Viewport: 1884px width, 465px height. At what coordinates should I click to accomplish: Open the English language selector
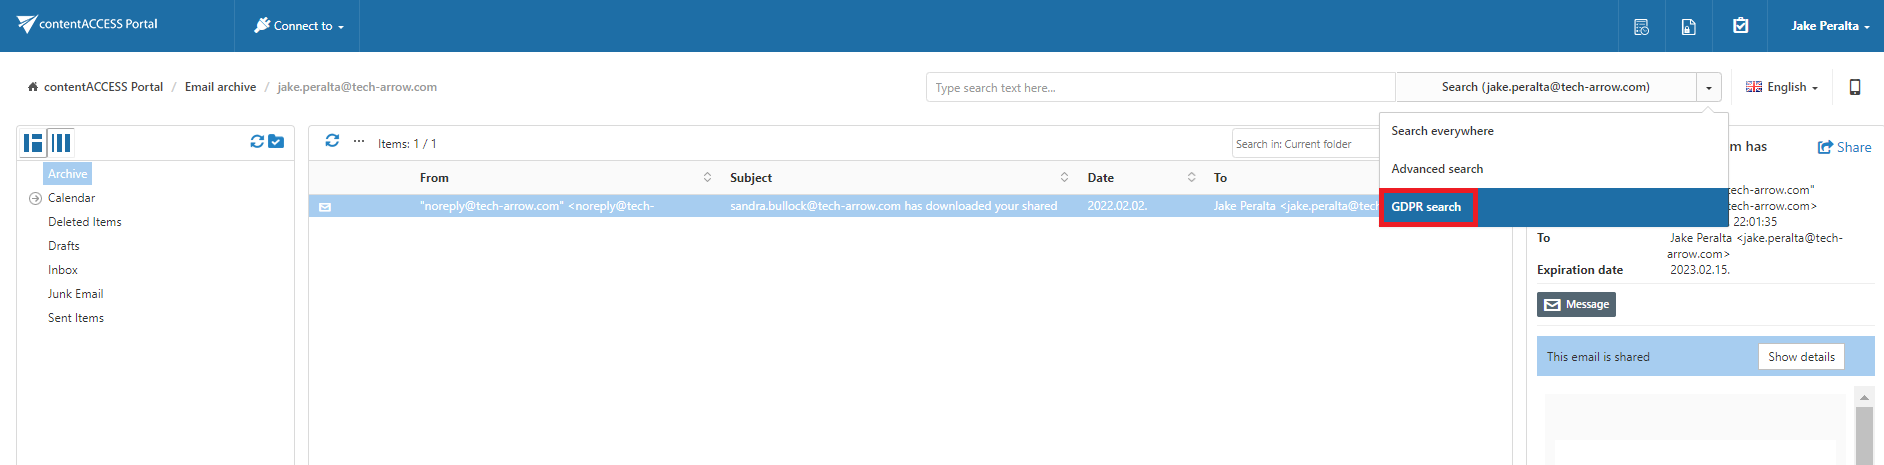pyautogui.click(x=1782, y=87)
